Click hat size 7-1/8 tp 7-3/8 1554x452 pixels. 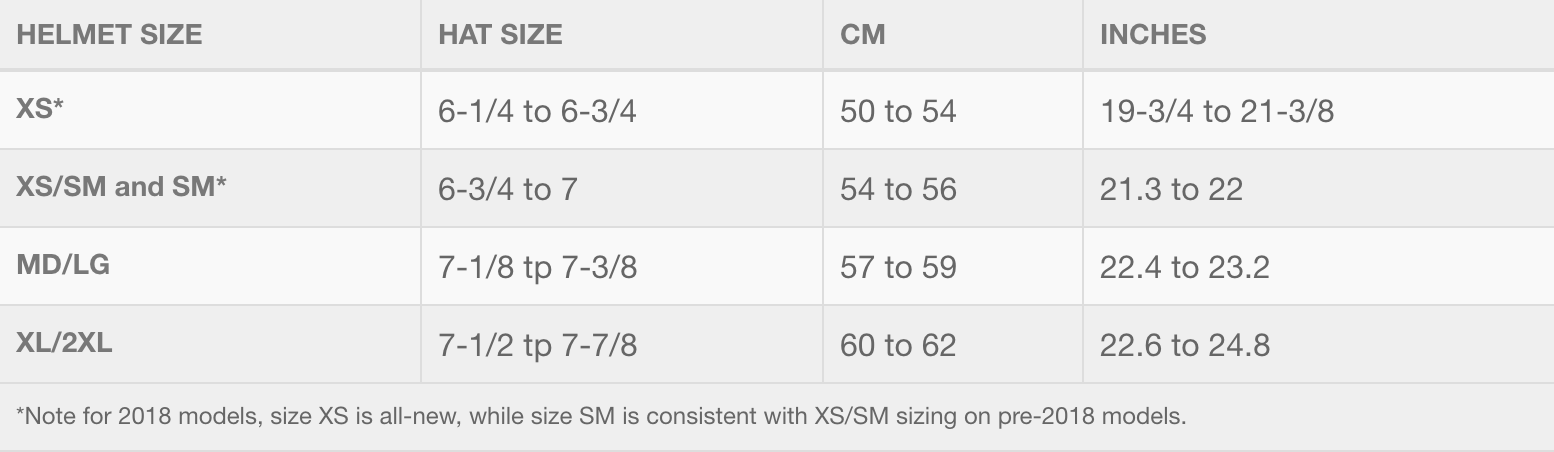(537, 266)
